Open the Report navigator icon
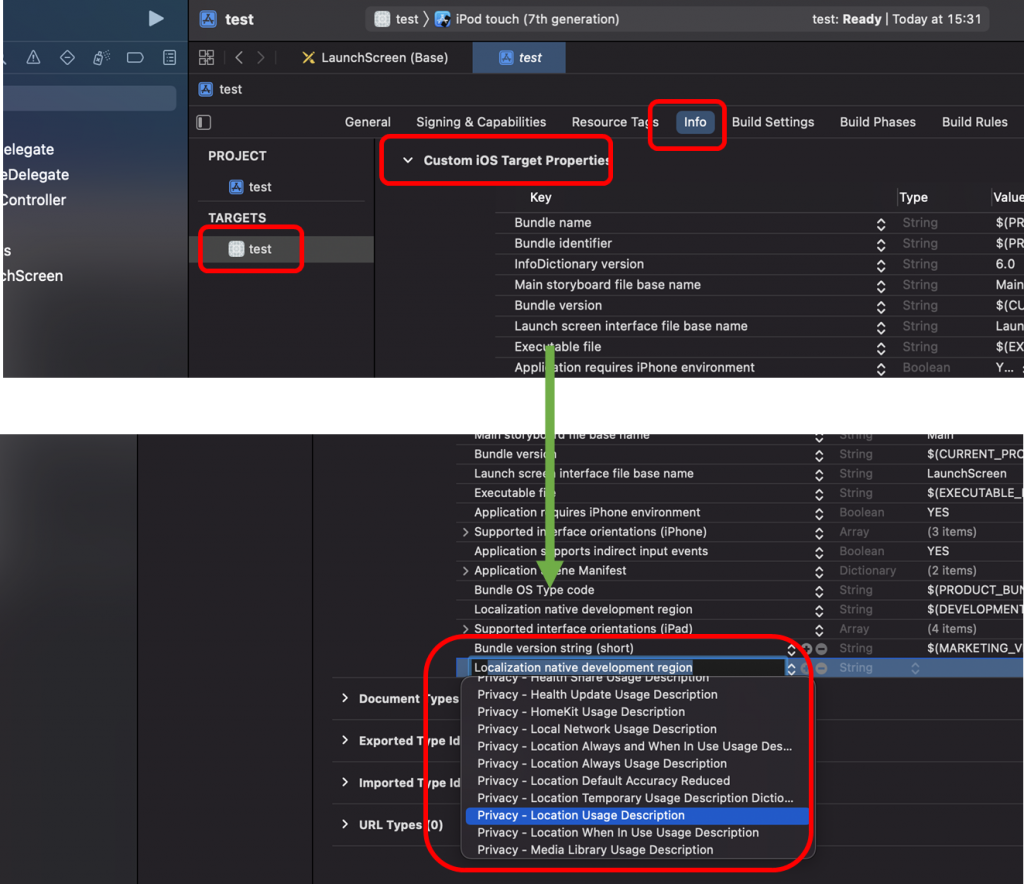 (x=169, y=58)
